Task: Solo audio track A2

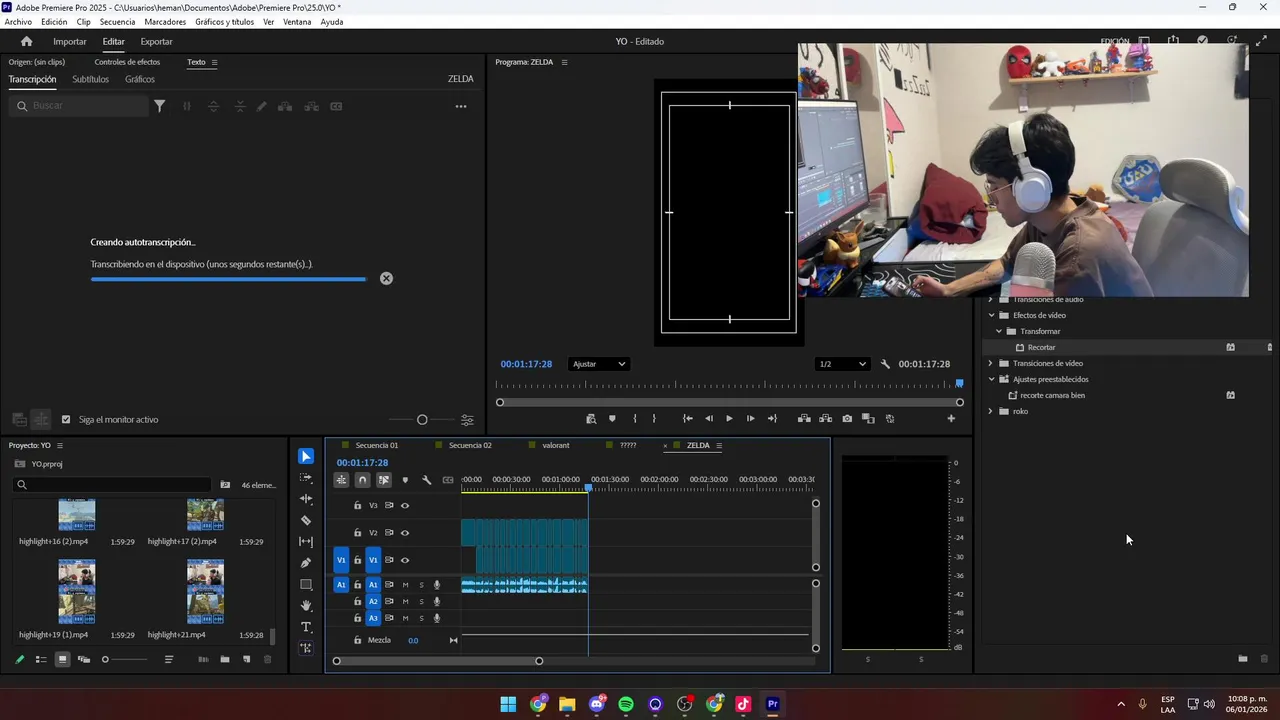Action: [x=421, y=602]
